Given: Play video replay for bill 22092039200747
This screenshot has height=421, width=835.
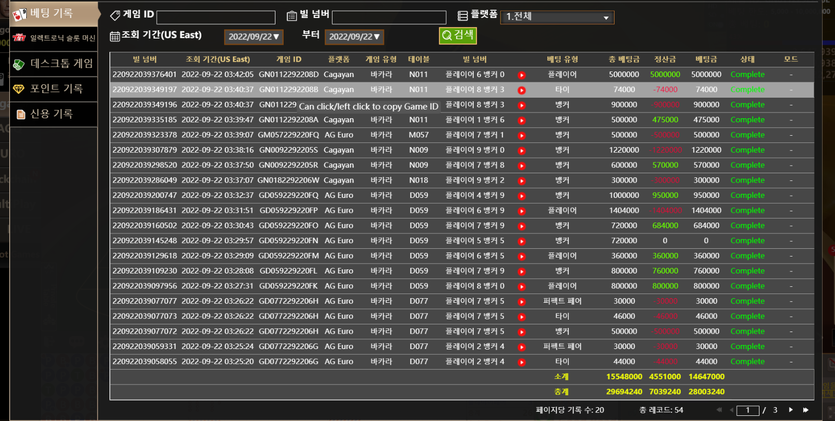Looking at the screenshot, I should click(x=521, y=196).
